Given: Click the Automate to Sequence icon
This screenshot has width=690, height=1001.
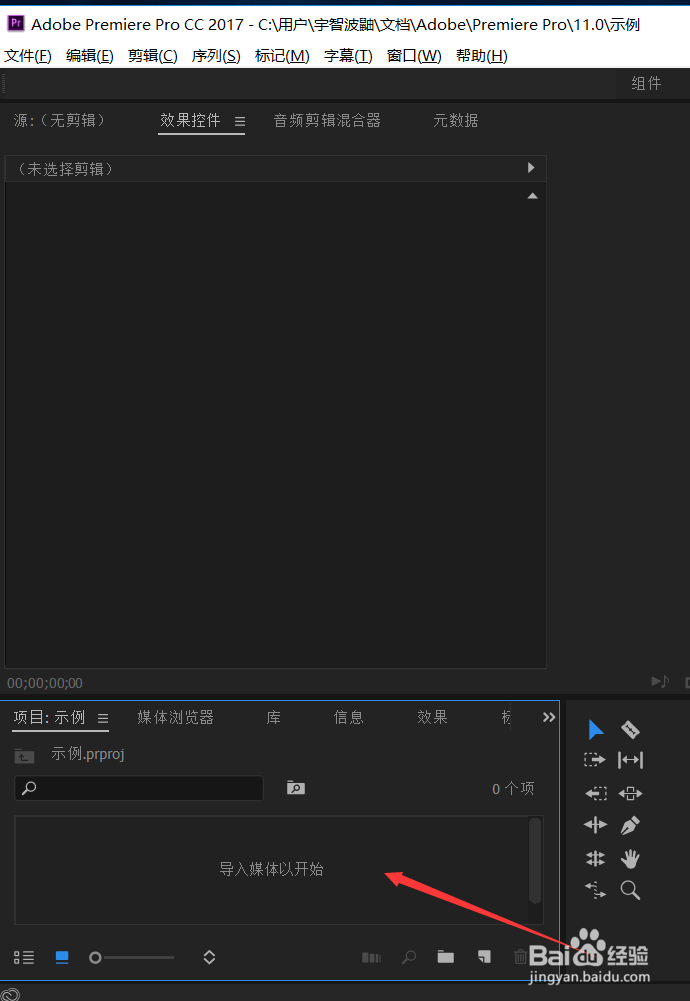Looking at the screenshot, I should [371, 957].
